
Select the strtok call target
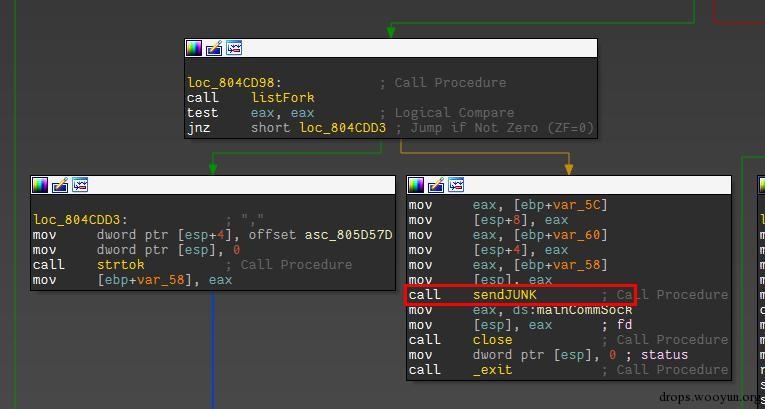120,265
